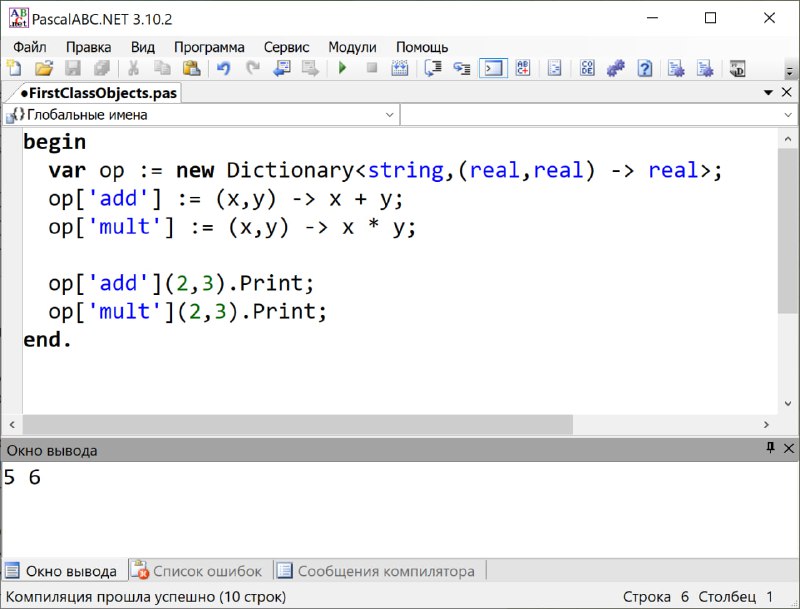Minimize the PascalABC.NET window
This screenshot has height=609, width=800.
coord(652,18)
